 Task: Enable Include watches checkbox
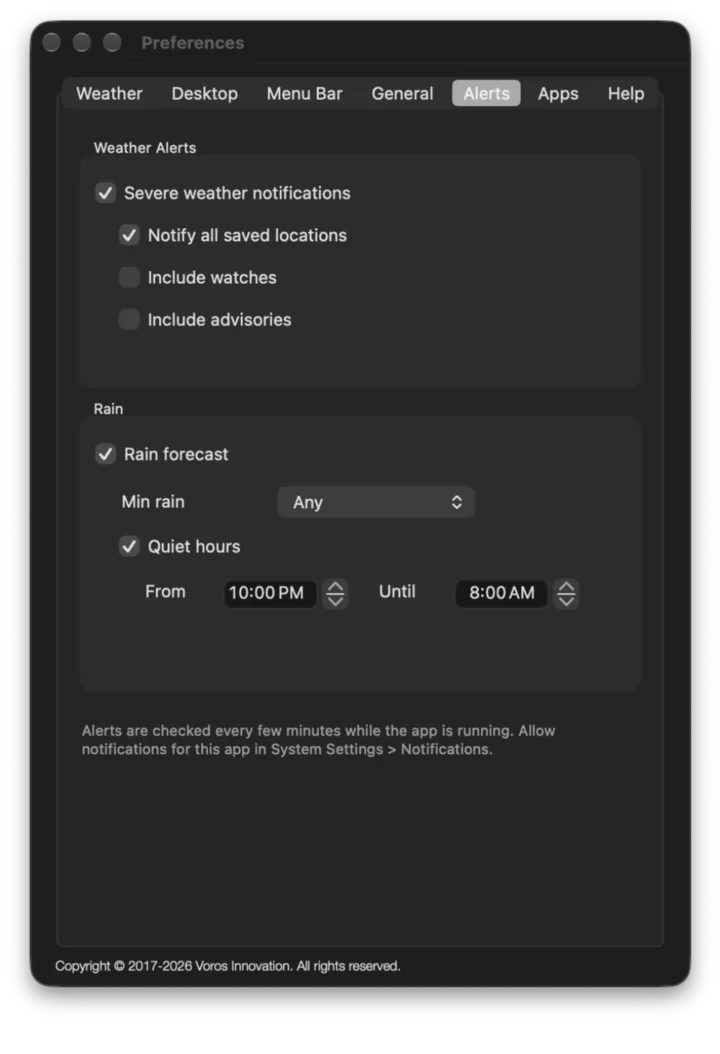click(x=129, y=277)
